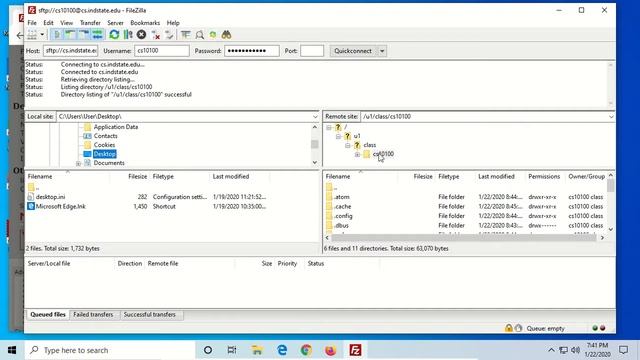Cancel the current operation icon
The width and height of the screenshot is (640, 360).
tap(142, 35)
